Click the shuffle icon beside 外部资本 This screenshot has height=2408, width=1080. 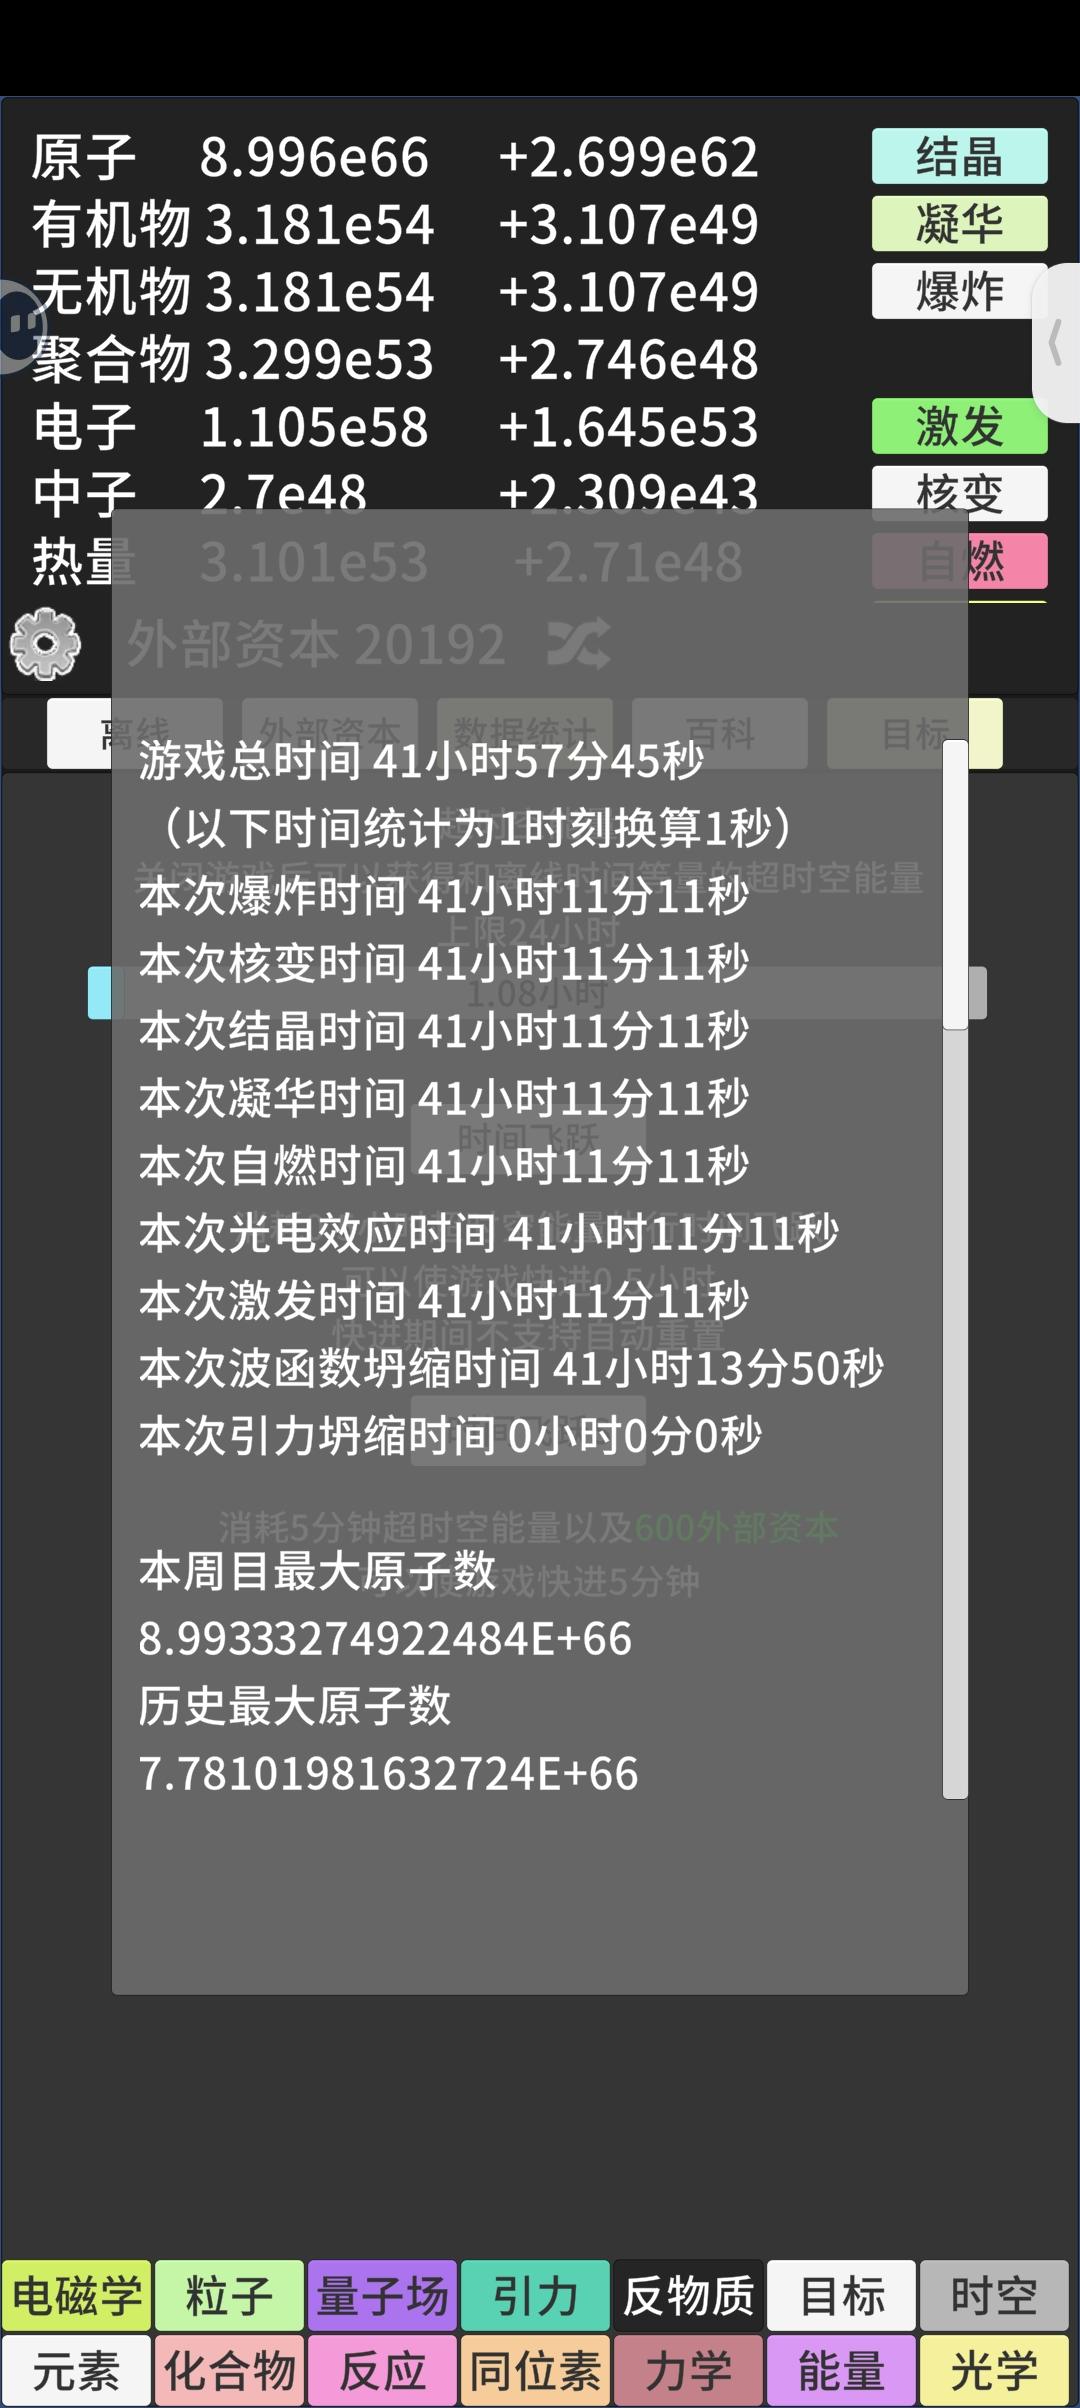(x=579, y=644)
